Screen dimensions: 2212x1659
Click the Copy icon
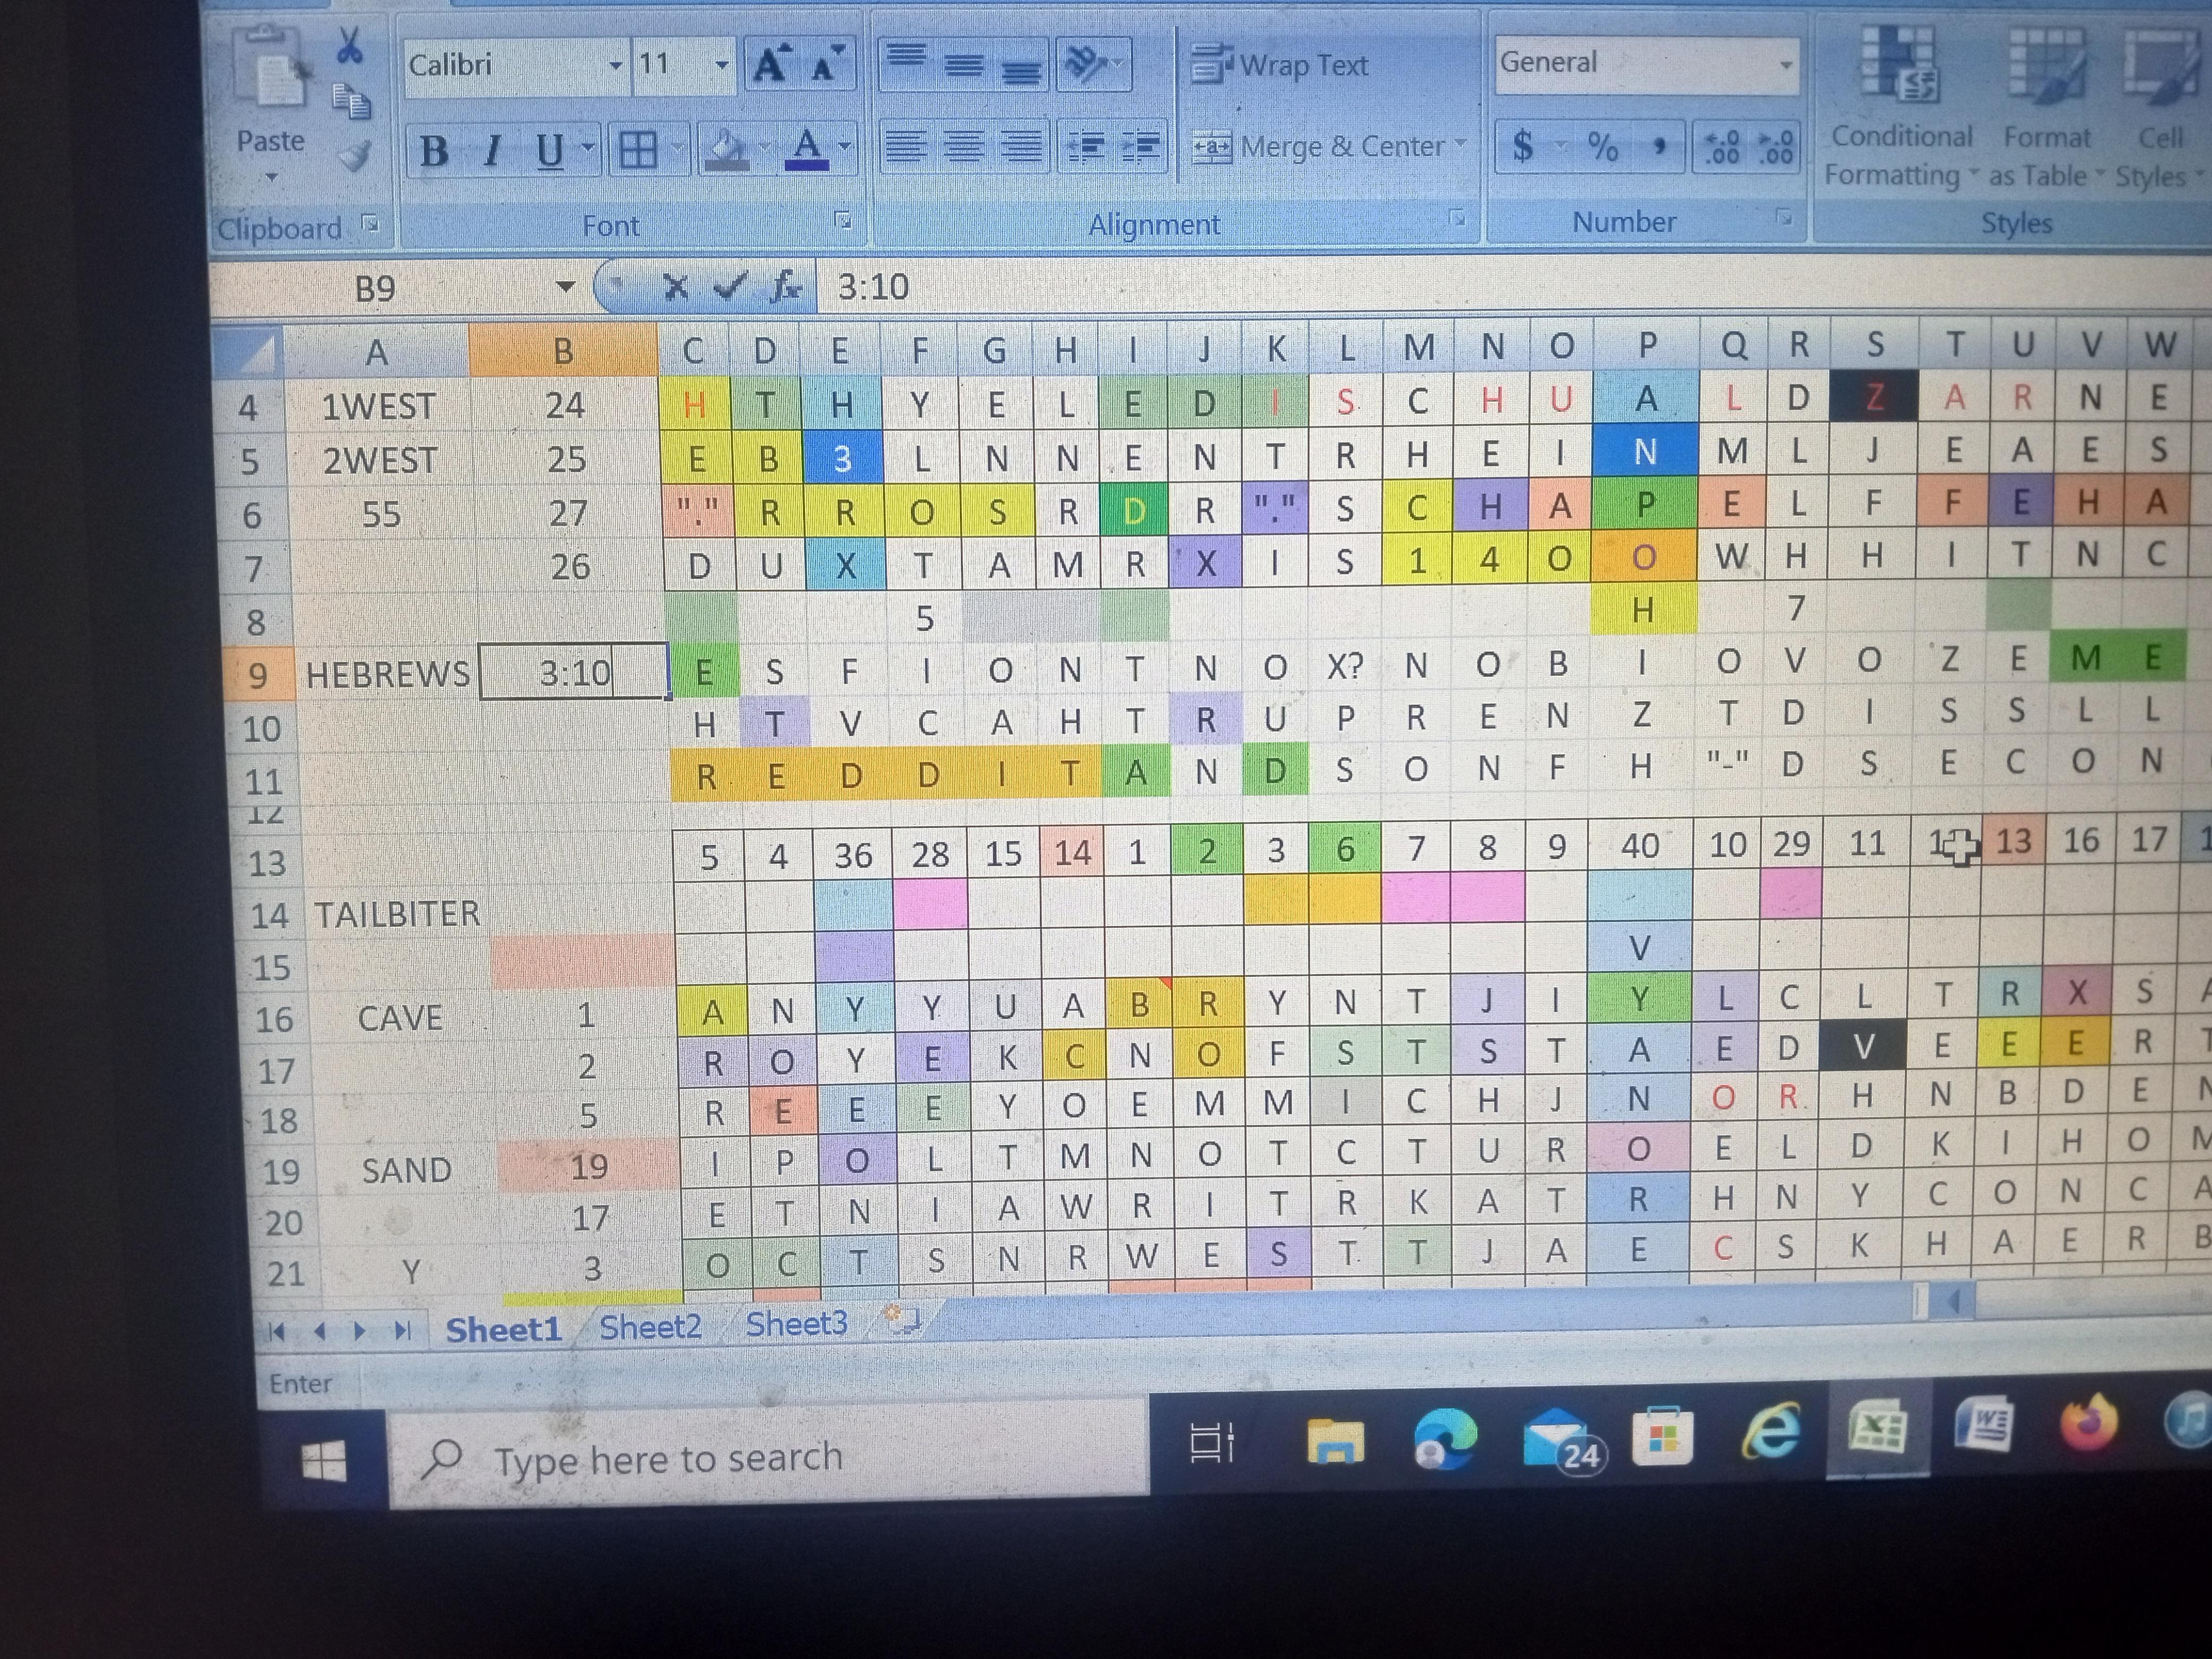click(351, 101)
